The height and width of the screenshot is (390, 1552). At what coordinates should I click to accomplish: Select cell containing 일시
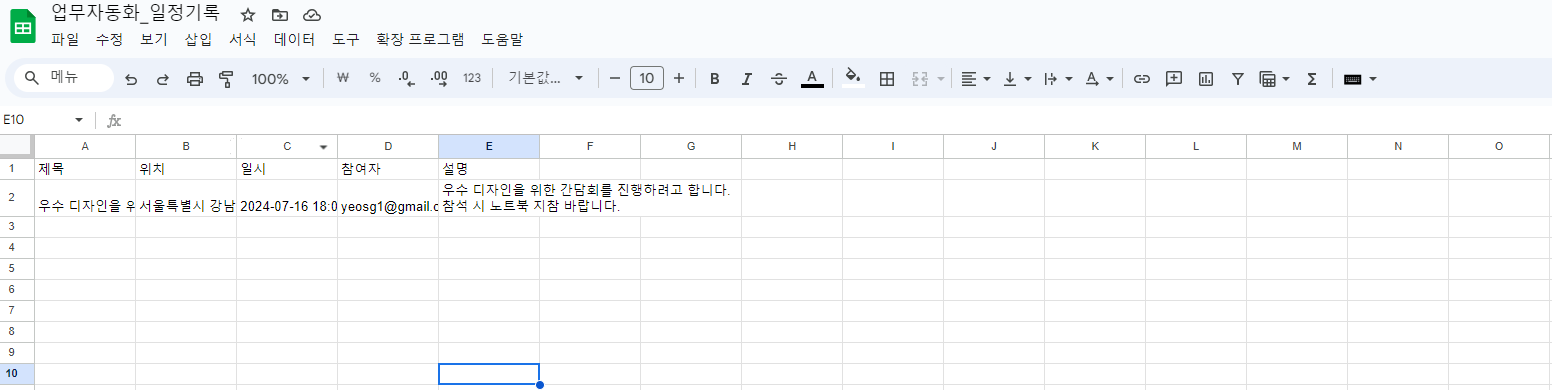point(287,168)
